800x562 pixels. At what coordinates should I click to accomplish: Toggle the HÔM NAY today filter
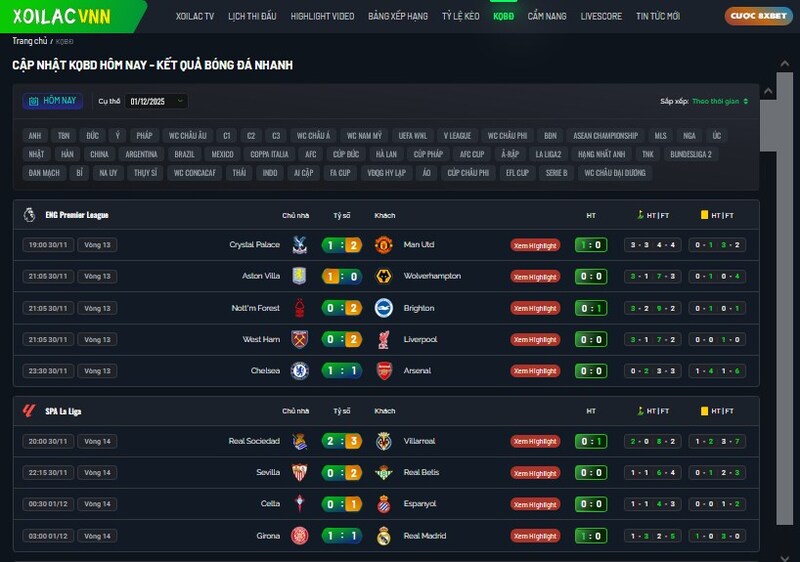click(x=53, y=101)
